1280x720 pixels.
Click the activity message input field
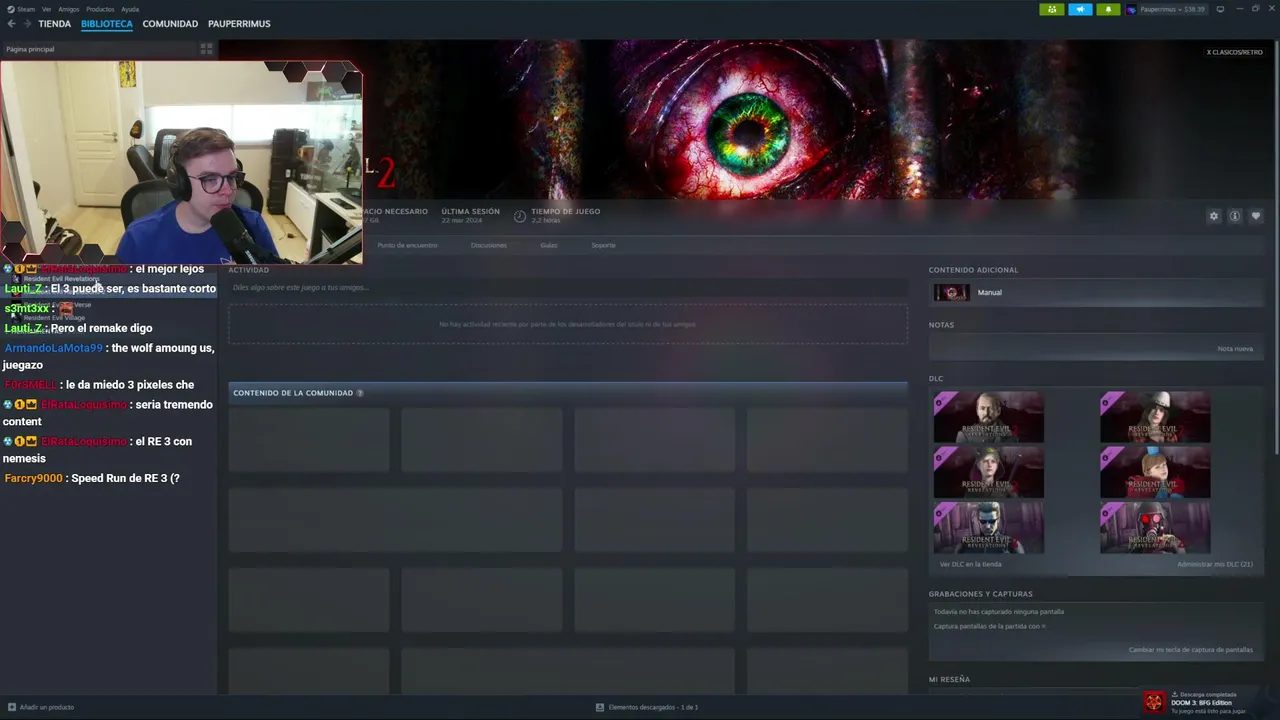coord(568,287)
